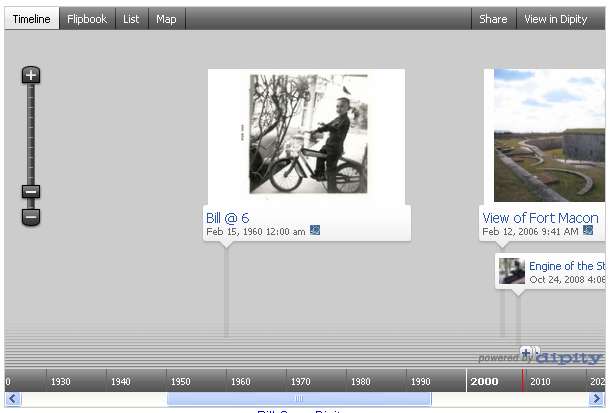The image size is (612, 413).
Task: Click the zoom in plus button
Action: pos(31,75)
